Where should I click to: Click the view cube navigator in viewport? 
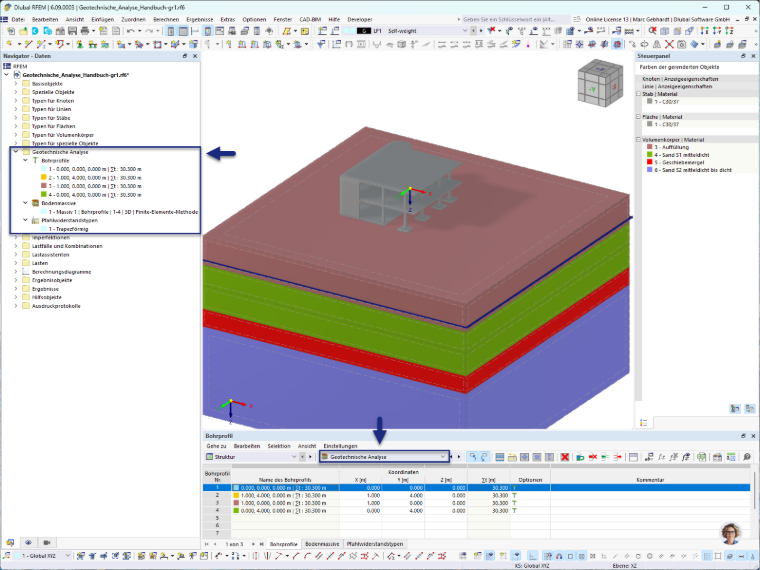coord(600,82)
